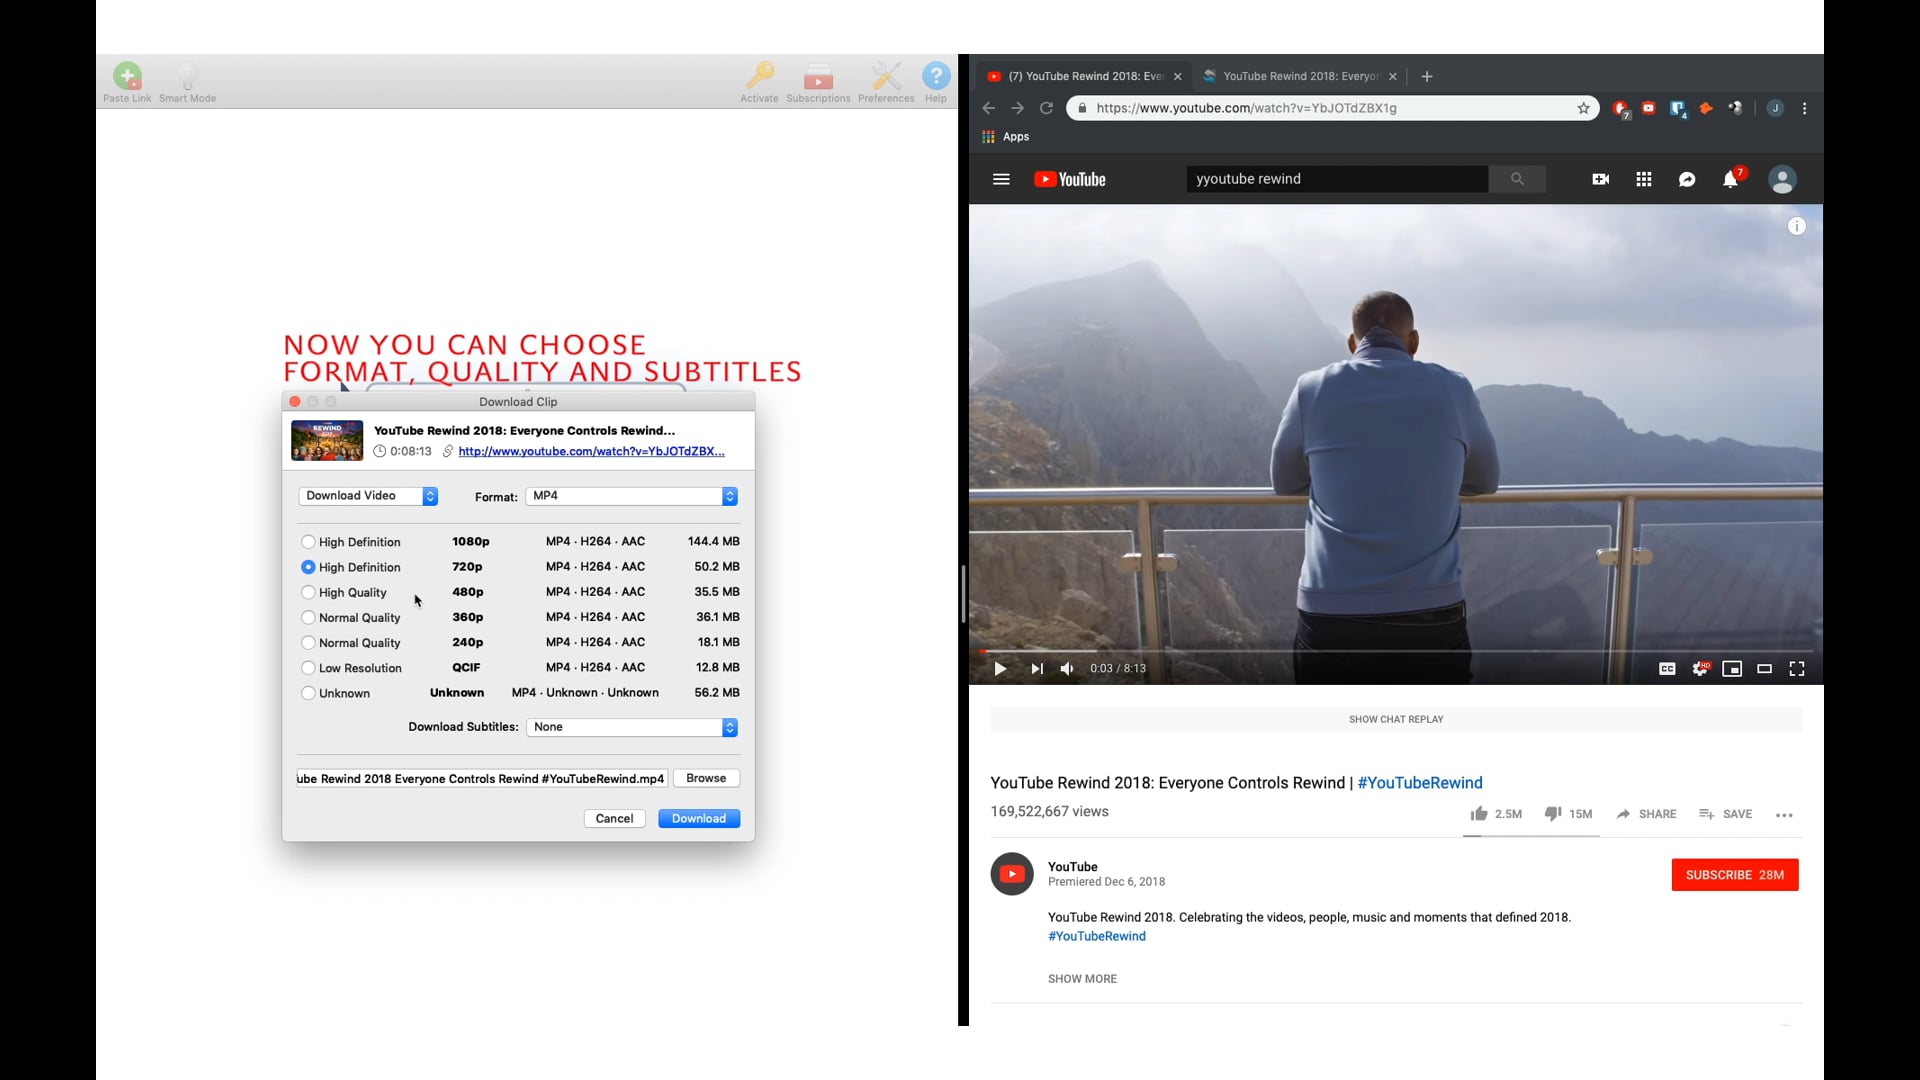Go back in the browser
1920x1080 pixels.
pyautogui.click(x=989, y=108)
